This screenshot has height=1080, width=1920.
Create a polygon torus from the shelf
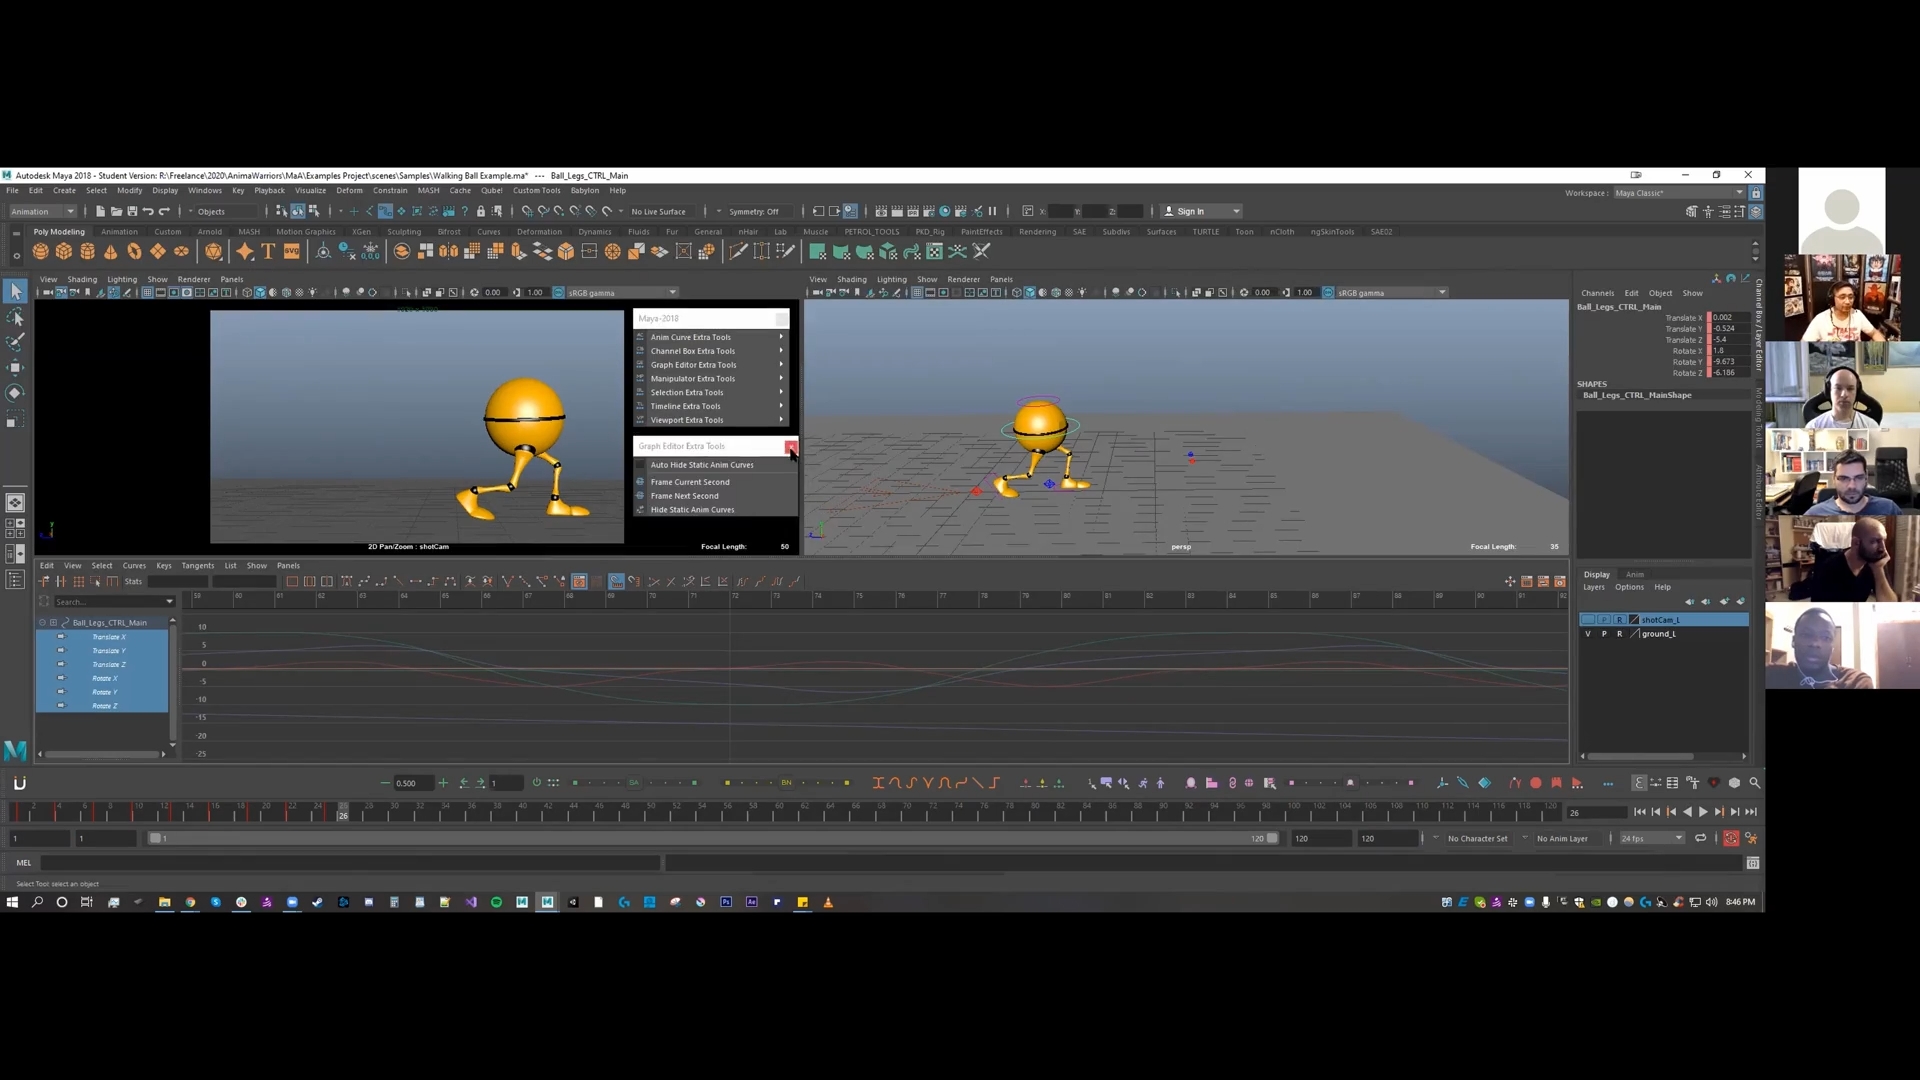pos(134,252)
